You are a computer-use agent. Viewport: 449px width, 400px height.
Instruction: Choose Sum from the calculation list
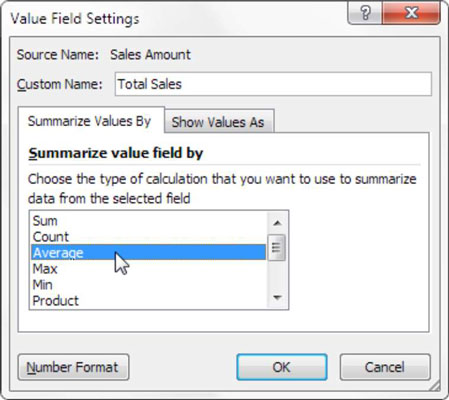pos(149,221)
